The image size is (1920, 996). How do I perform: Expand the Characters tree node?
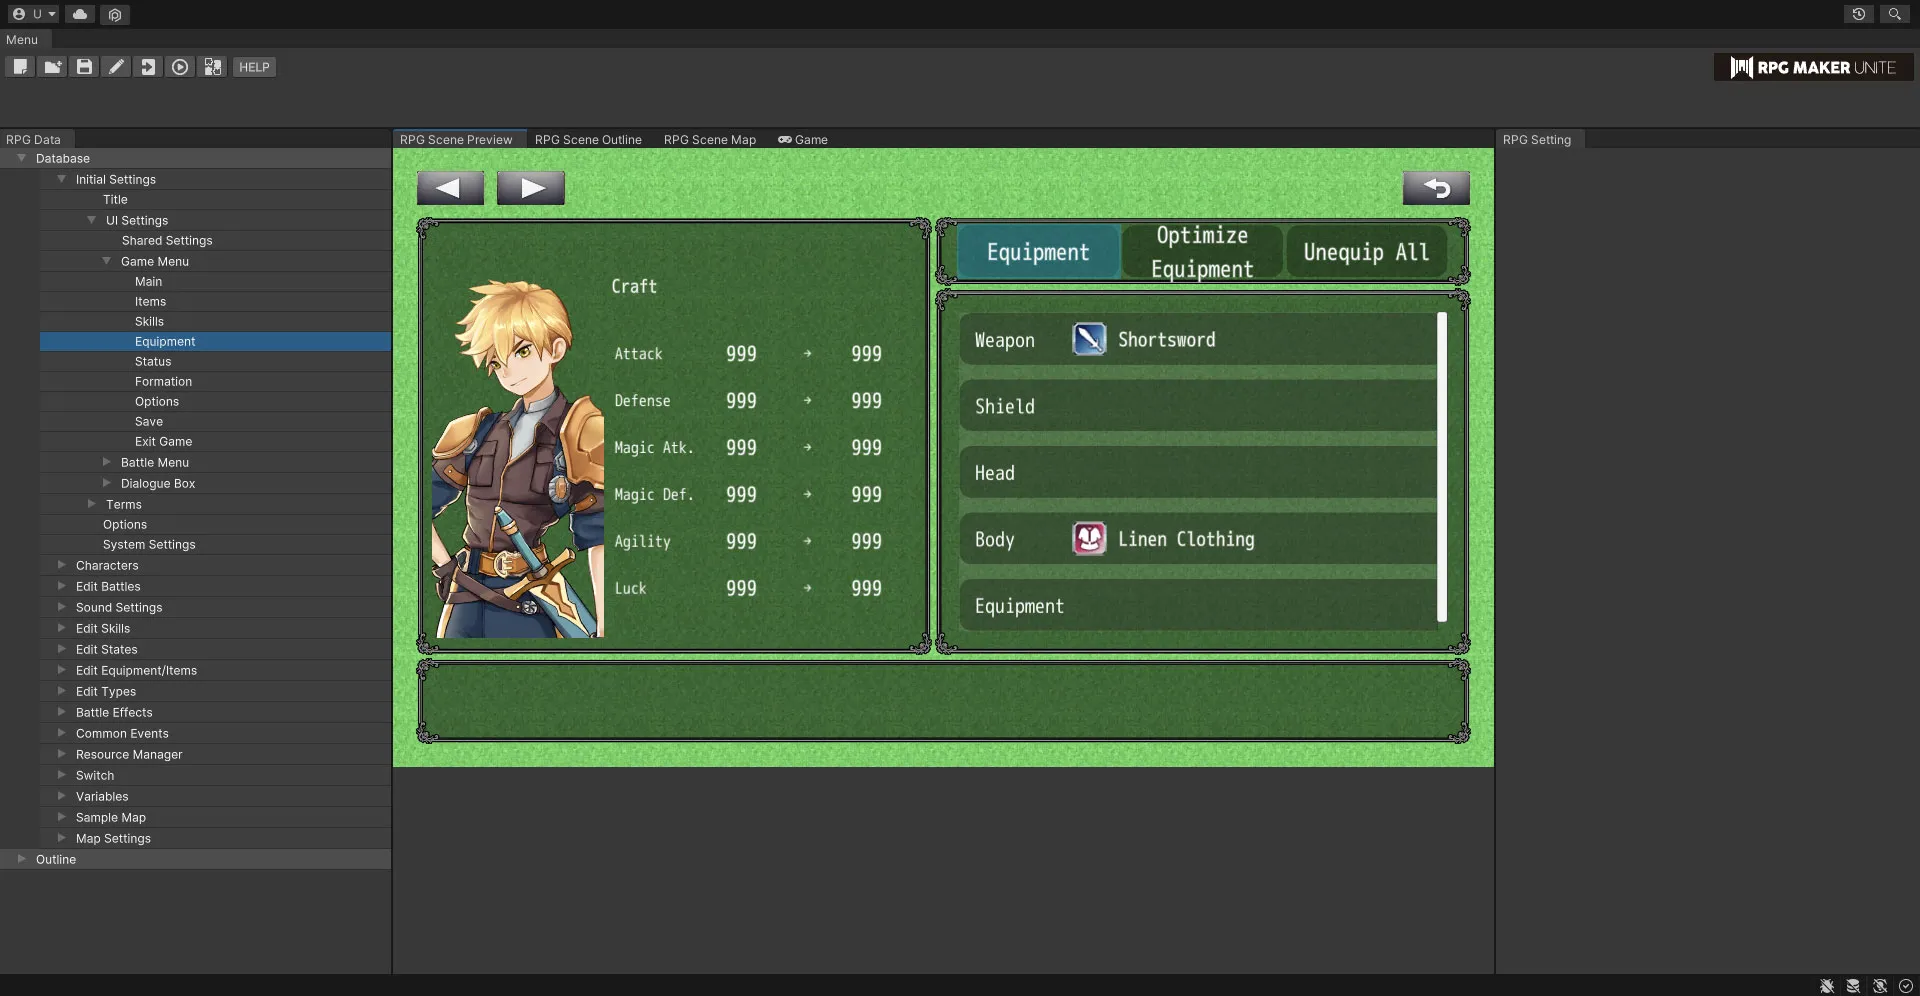pos(62,565)
